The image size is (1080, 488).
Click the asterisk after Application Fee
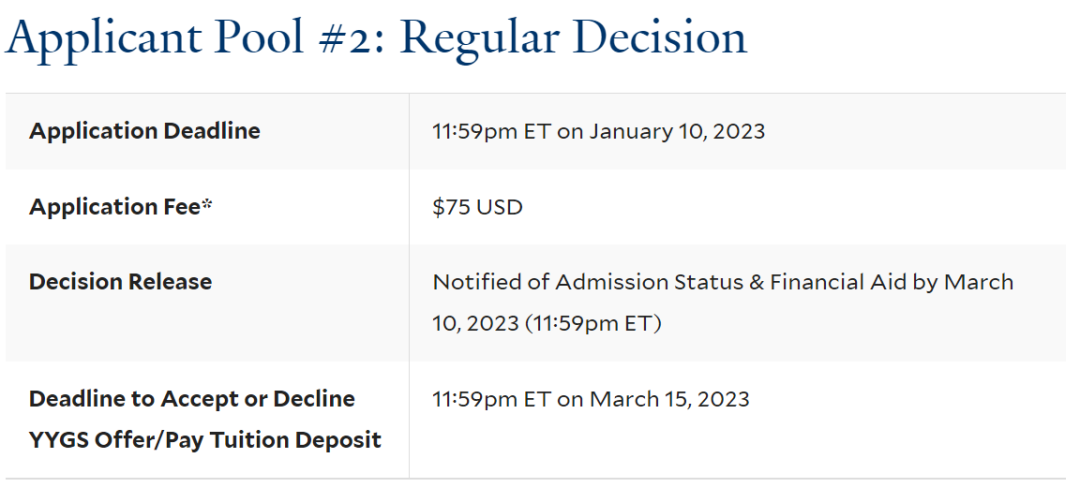tap(207, 204)
